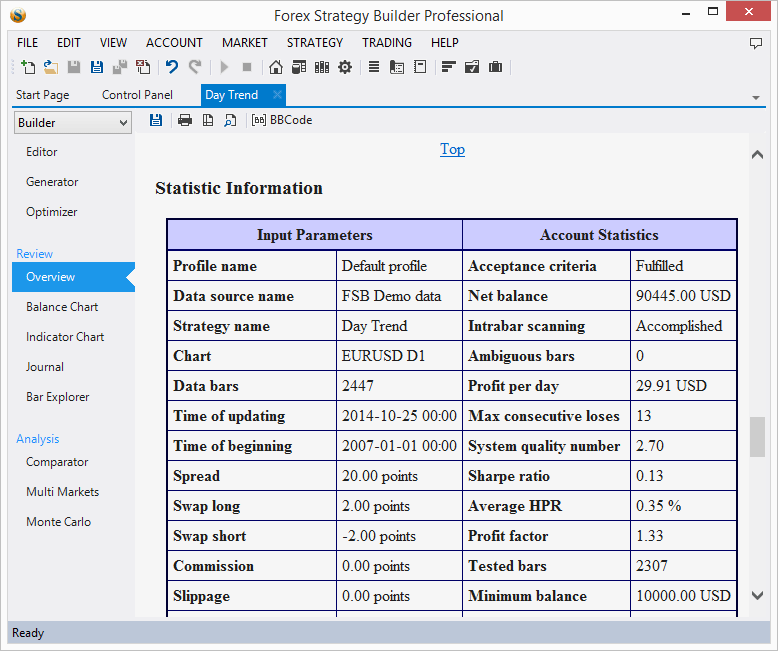Close the Day Trend tab
Screen dimensions: 778x651
point(277,94)
